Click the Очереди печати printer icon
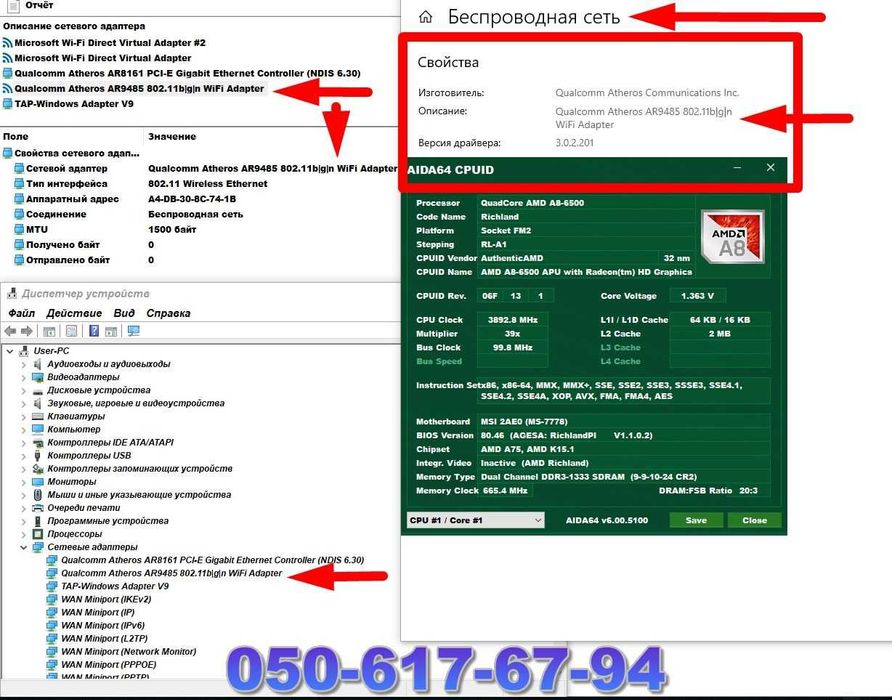 point(38,508)
